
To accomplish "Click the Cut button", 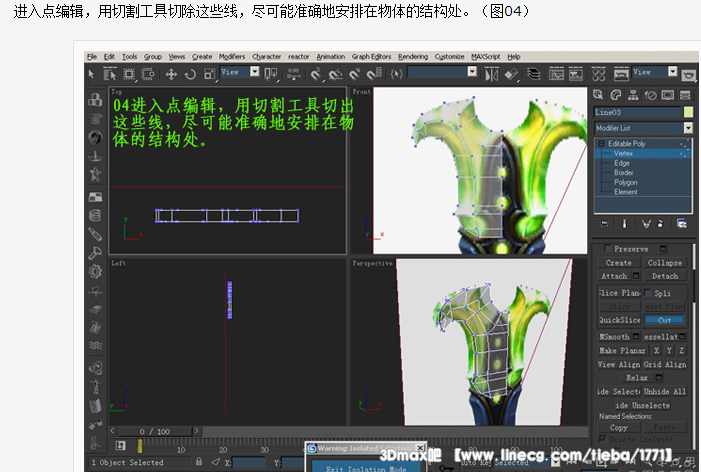I will click(664, 320).
